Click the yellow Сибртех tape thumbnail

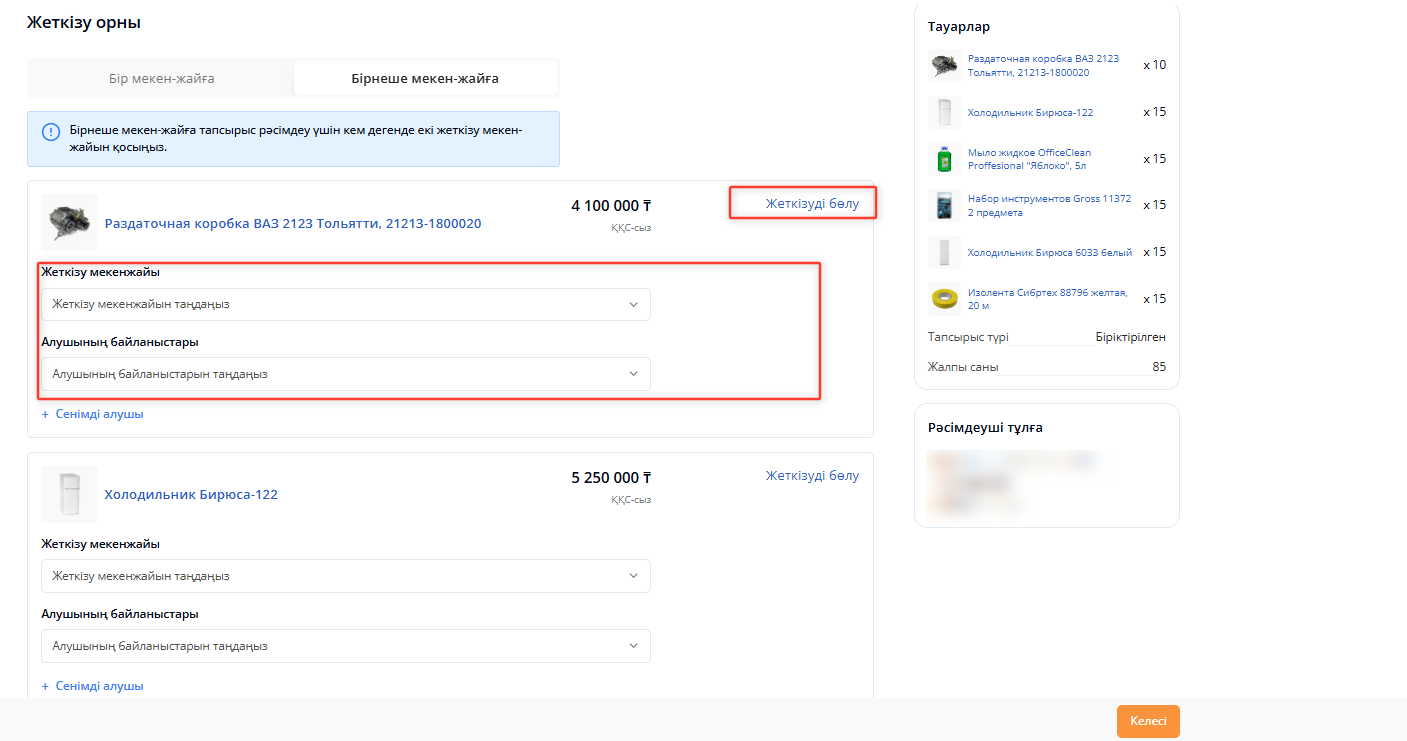[x=943, y=298]
